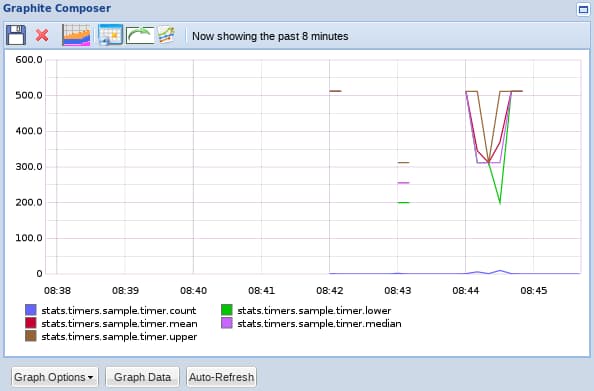Click the 300.0 y-axis label
Screen dimensions: 594x391
29,167
